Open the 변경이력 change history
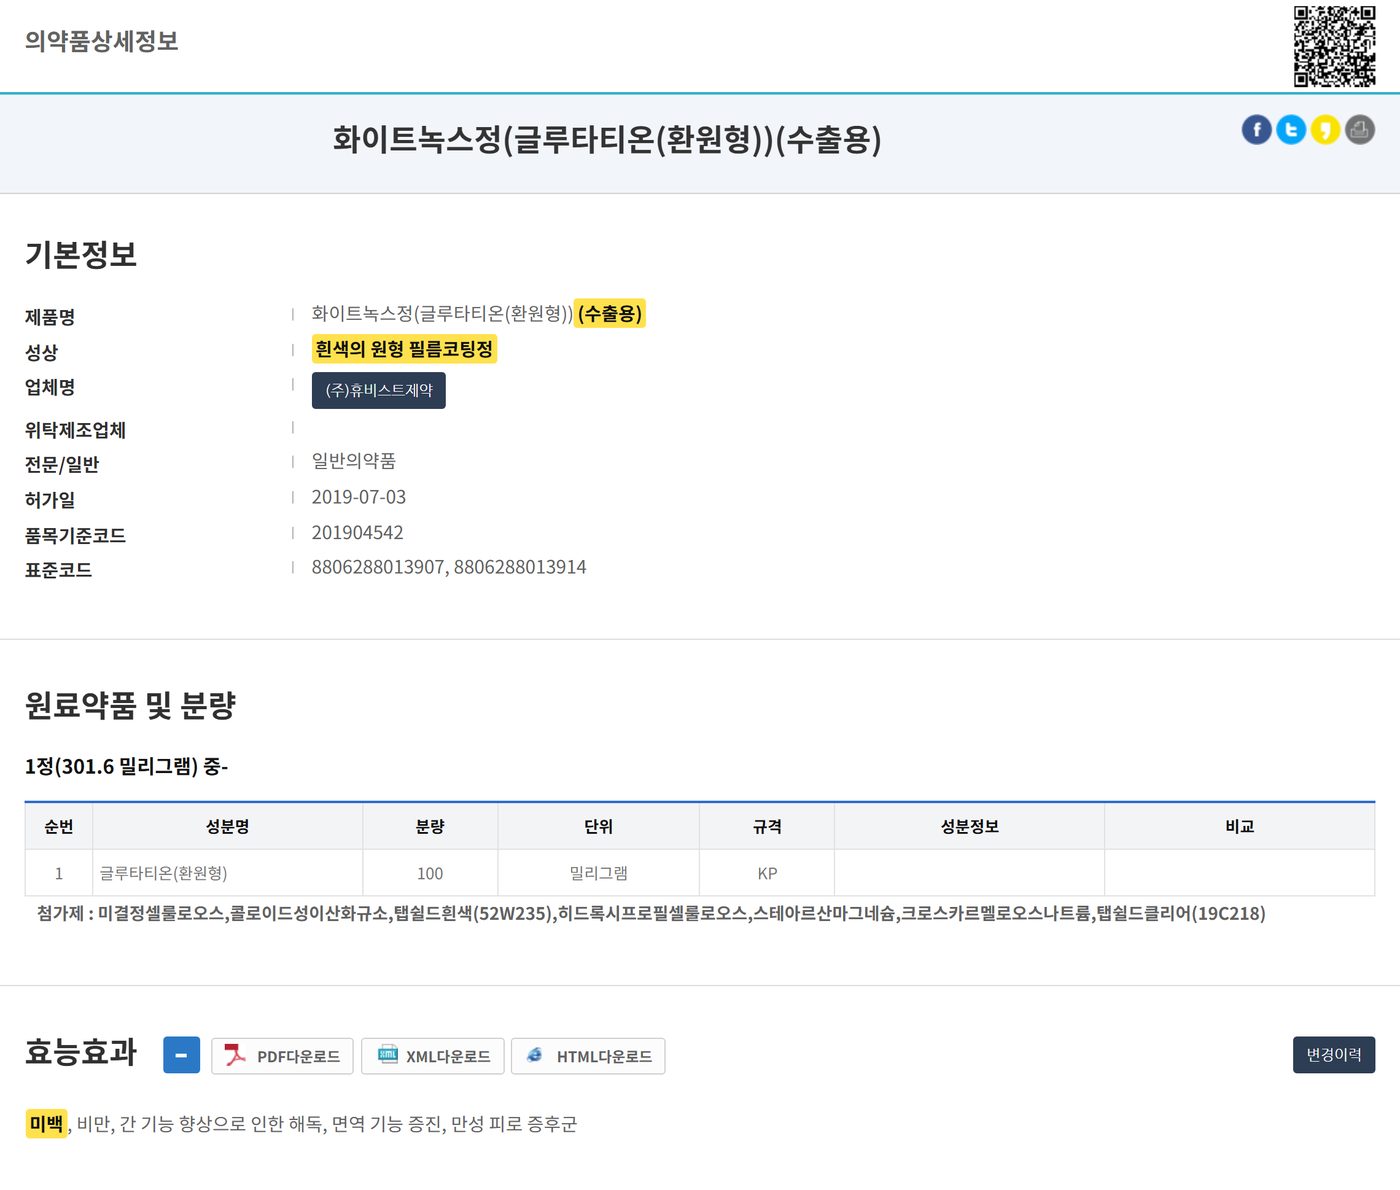The height and width of the screenshot is (1190, 1400). click(1334, 1055)
